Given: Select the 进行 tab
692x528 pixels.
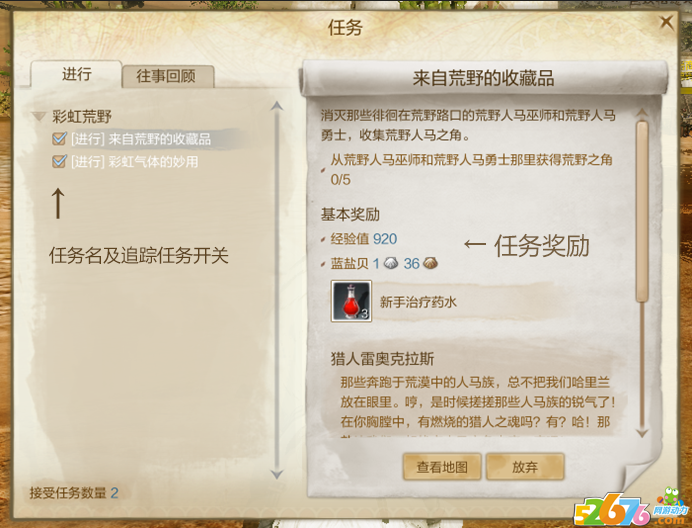Looking at the screenshot, I should 76,74.
